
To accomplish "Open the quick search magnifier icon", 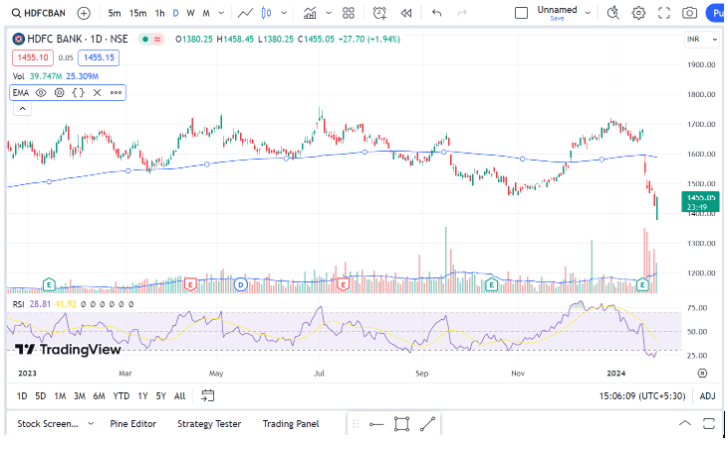I will [613, 13].
